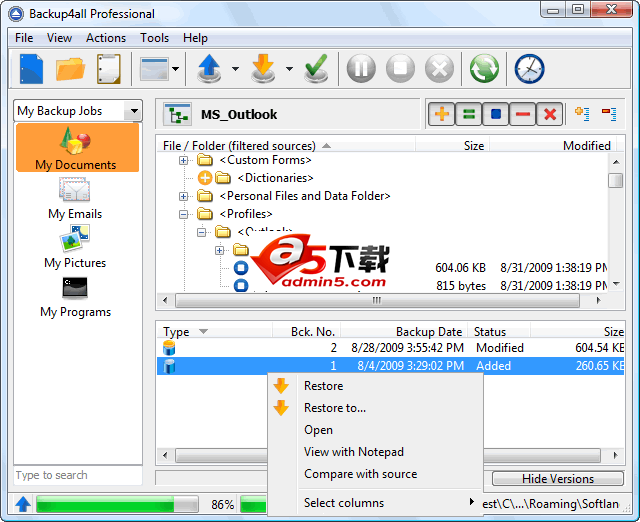Click the Pause toolbar button
The image size is (640, 522).
[x=361, y=68]
